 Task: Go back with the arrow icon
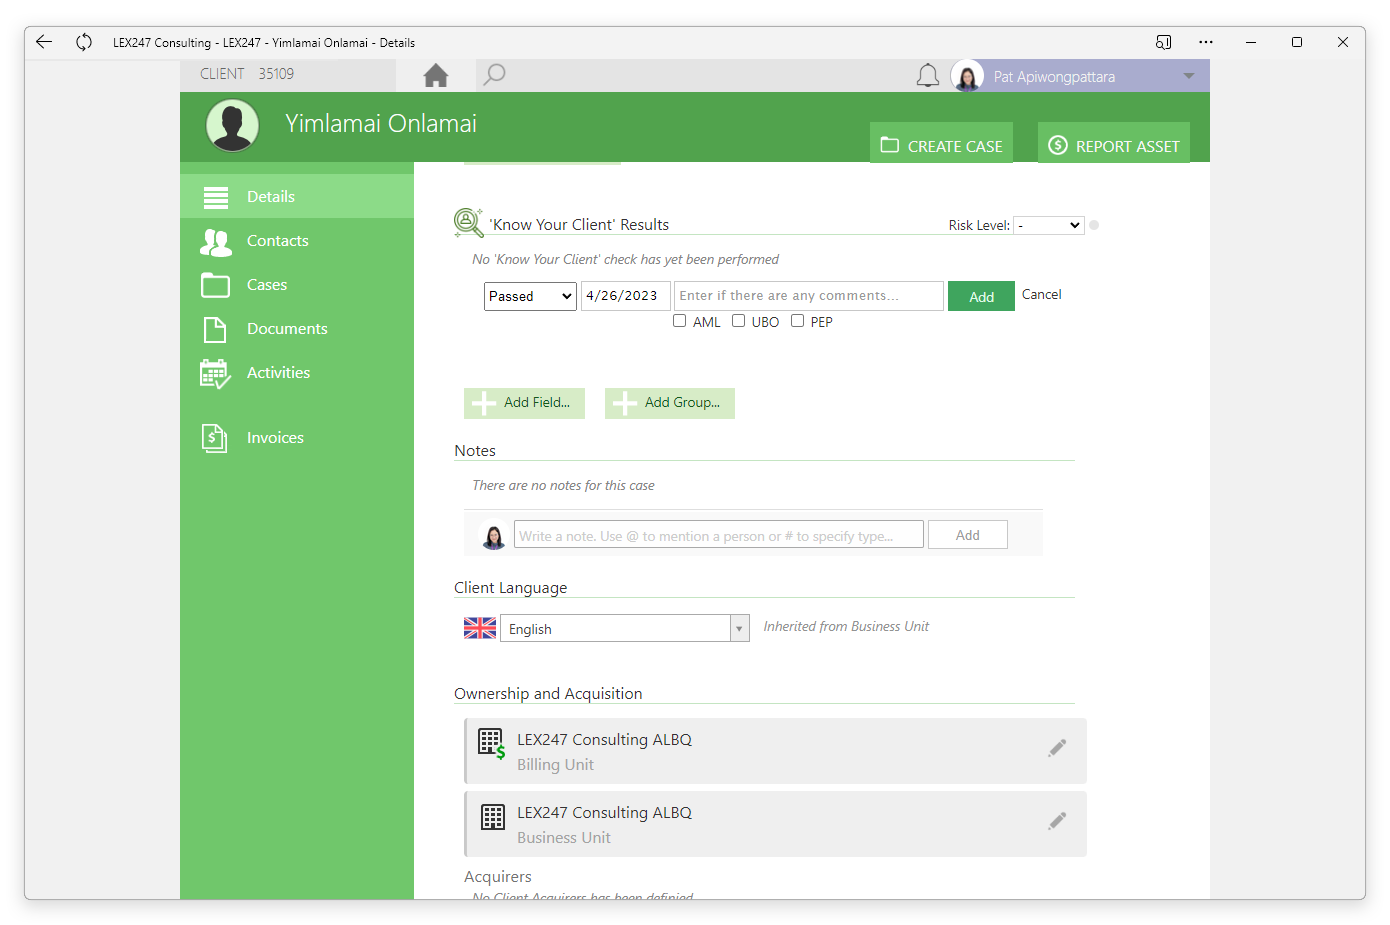(x=44, y=42)
